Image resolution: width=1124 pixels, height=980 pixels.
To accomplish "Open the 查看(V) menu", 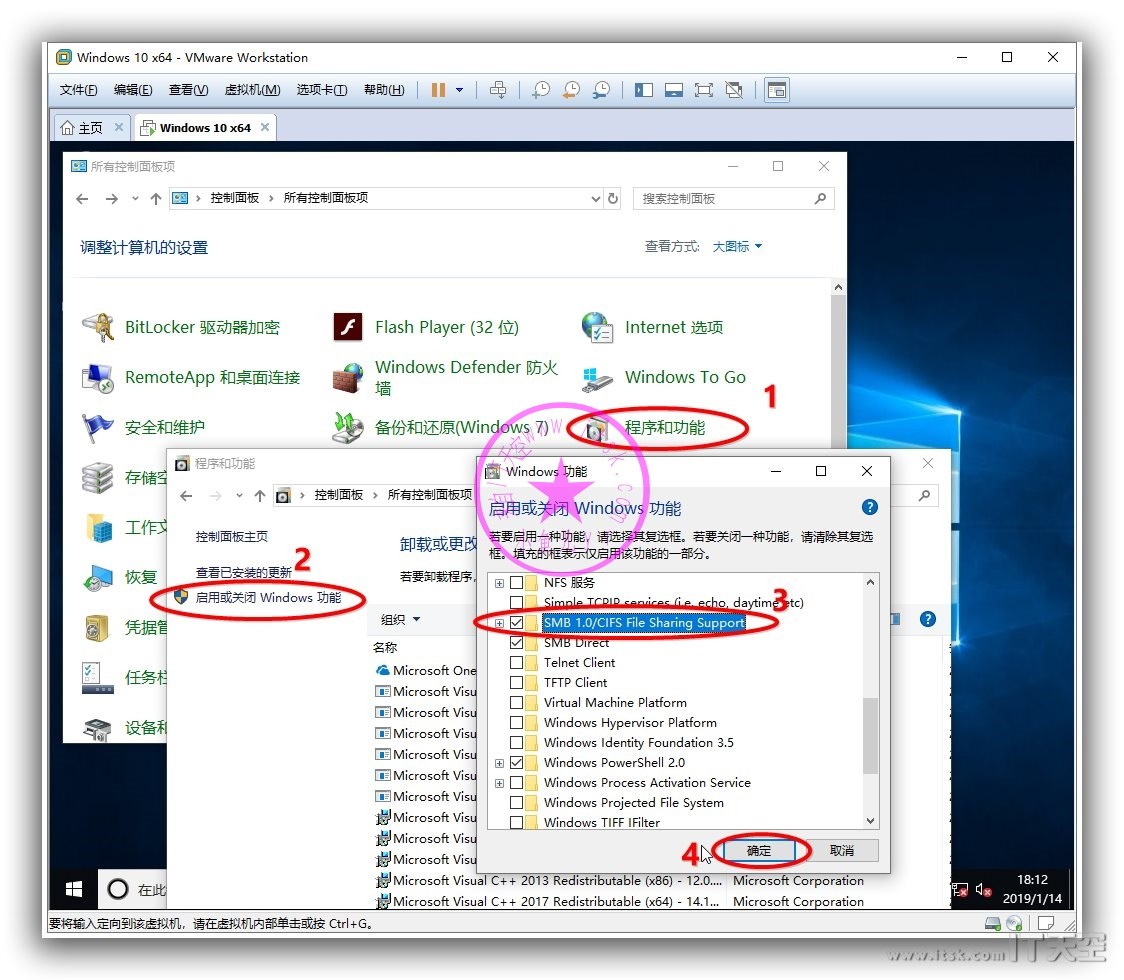I will [x=189, y=90].
